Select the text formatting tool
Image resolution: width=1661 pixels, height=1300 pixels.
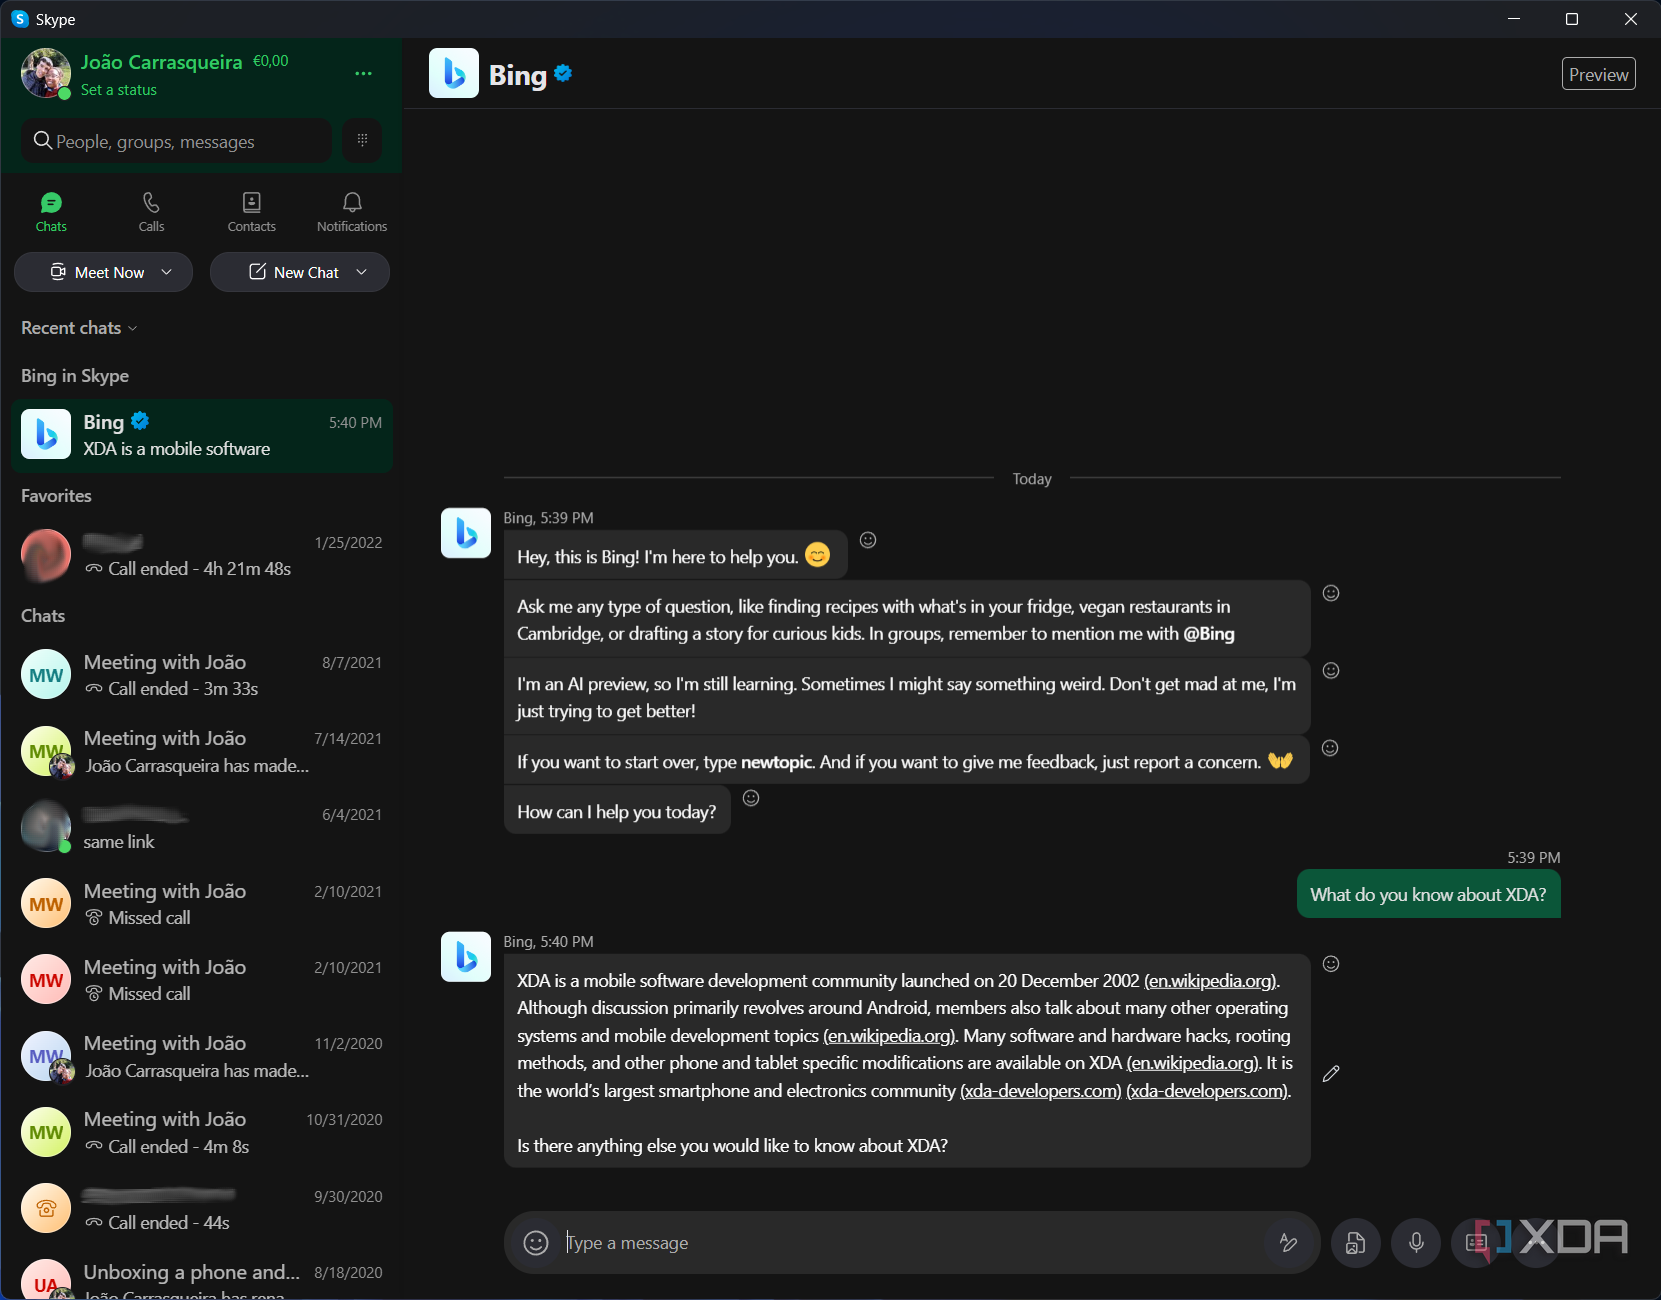pos(1289,1242)
